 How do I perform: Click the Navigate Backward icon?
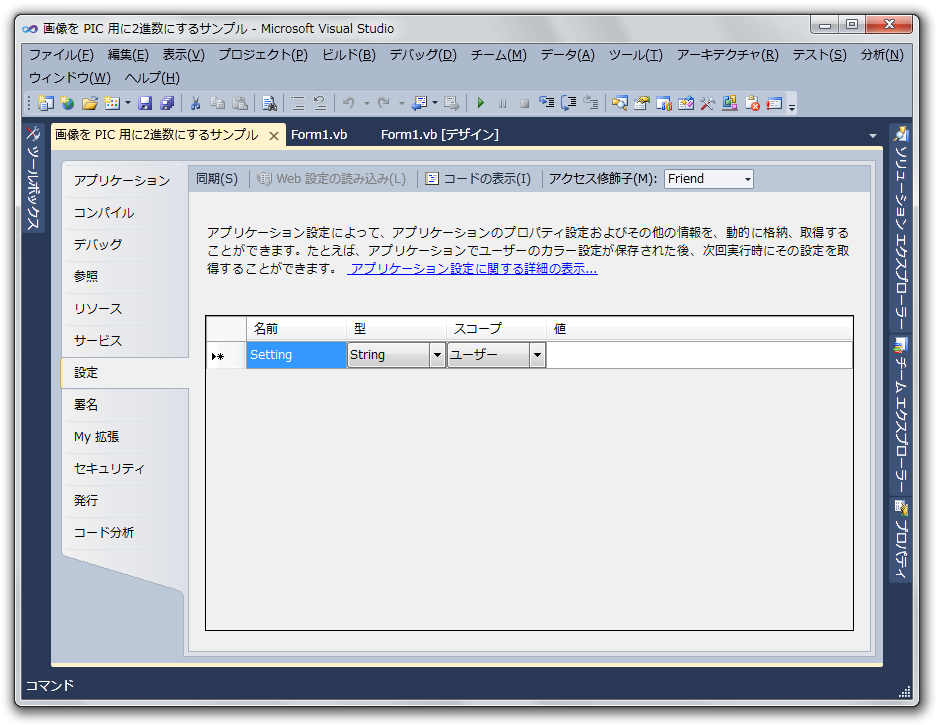tap(420, 103)
